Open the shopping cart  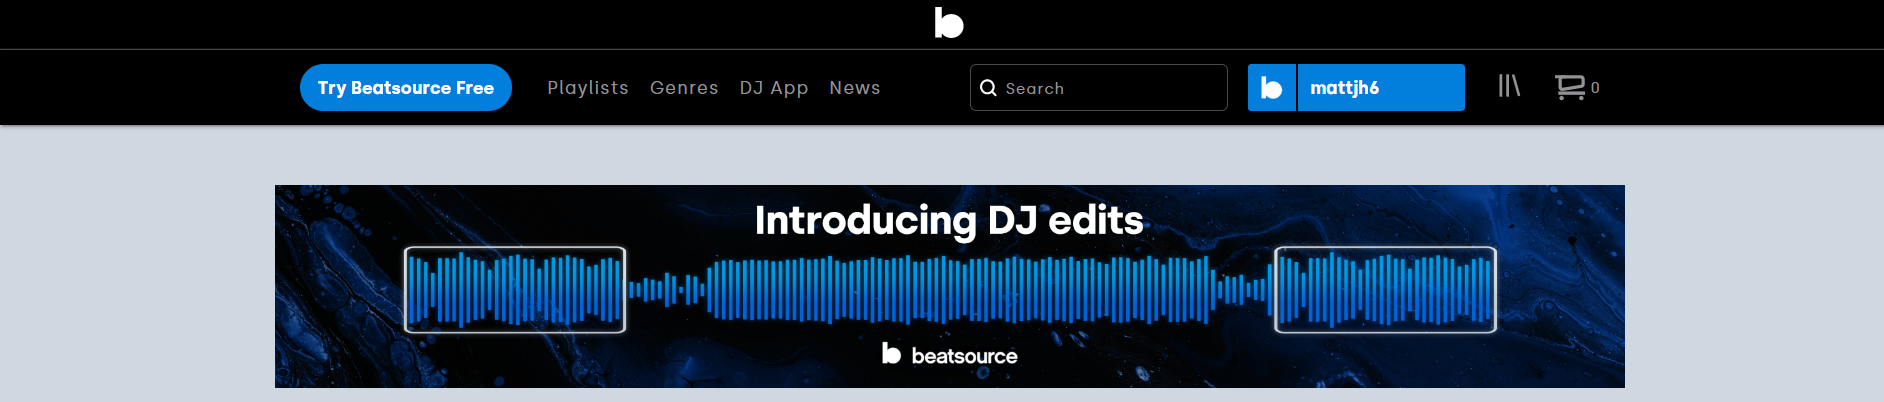1576,88
